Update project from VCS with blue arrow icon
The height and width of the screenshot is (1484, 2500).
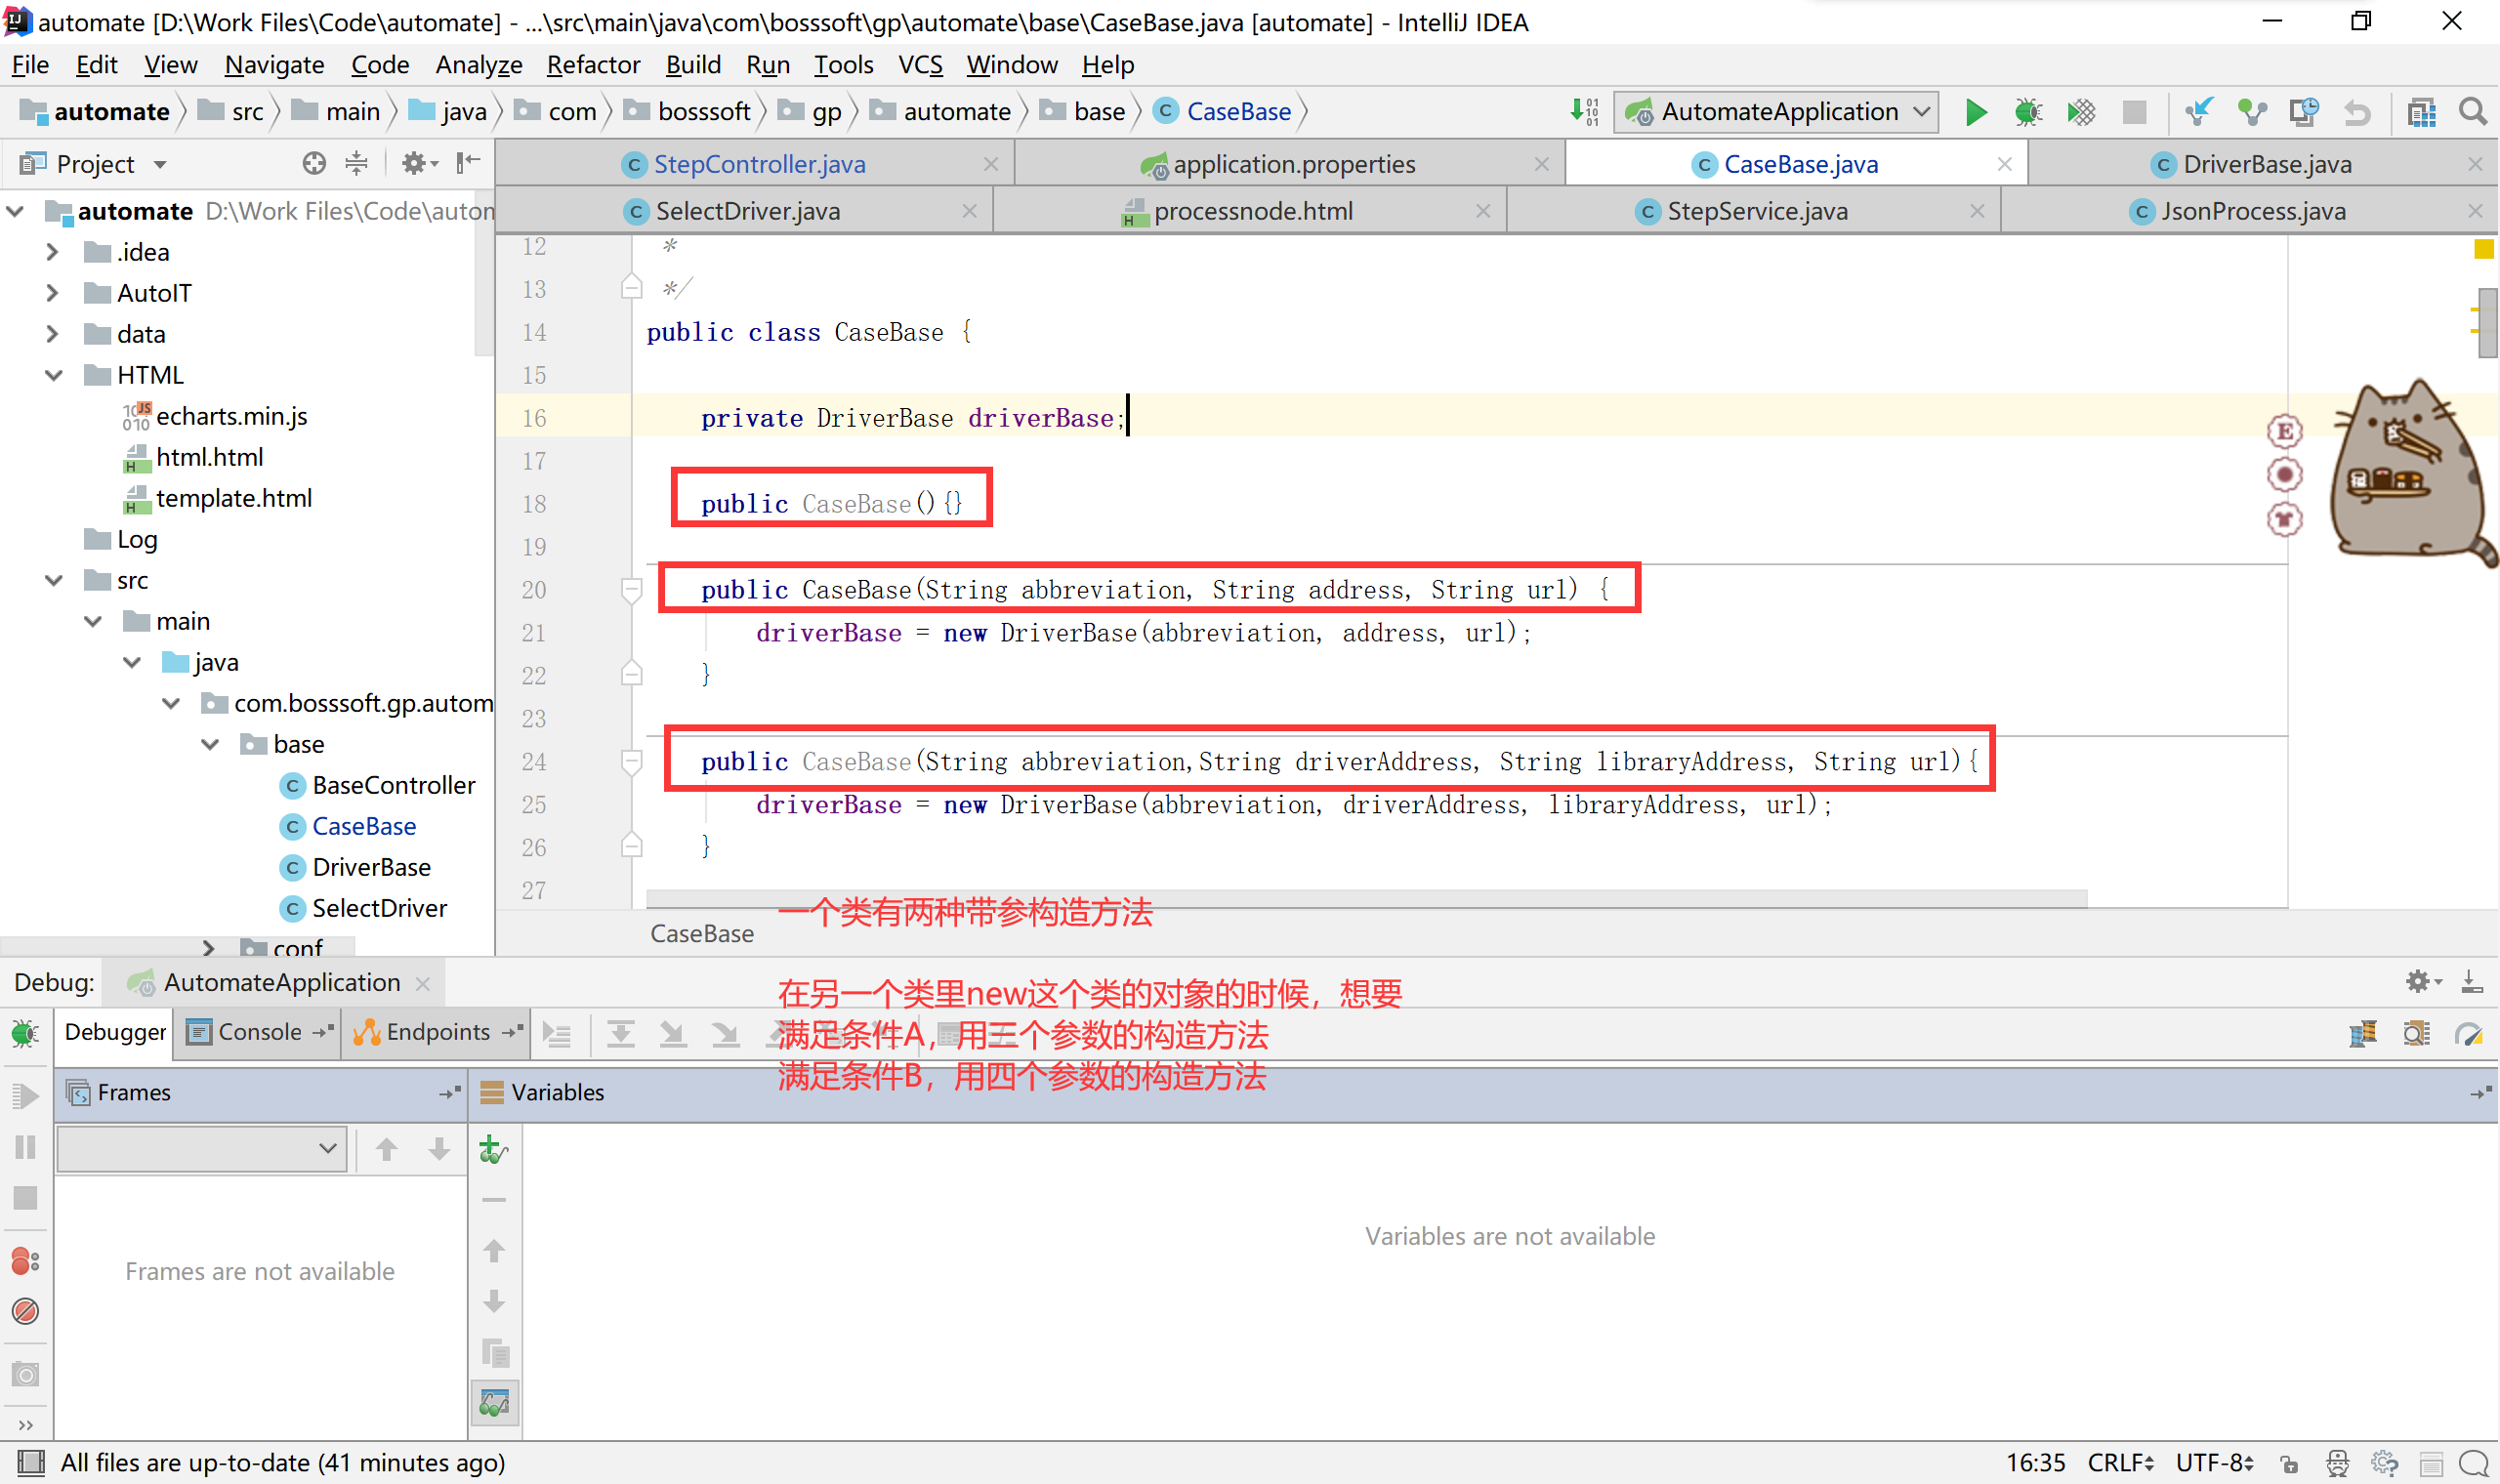[x=2199, y=111]
